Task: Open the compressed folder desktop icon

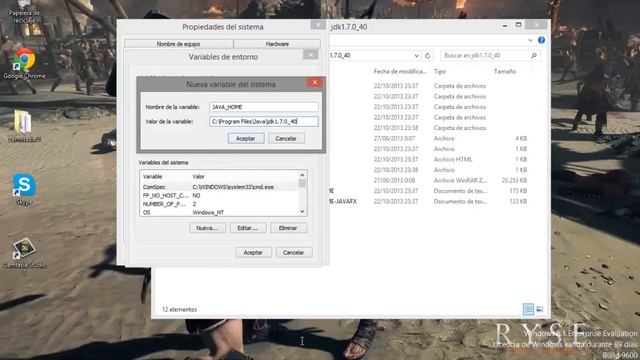Action: click(x=24, y=126)
